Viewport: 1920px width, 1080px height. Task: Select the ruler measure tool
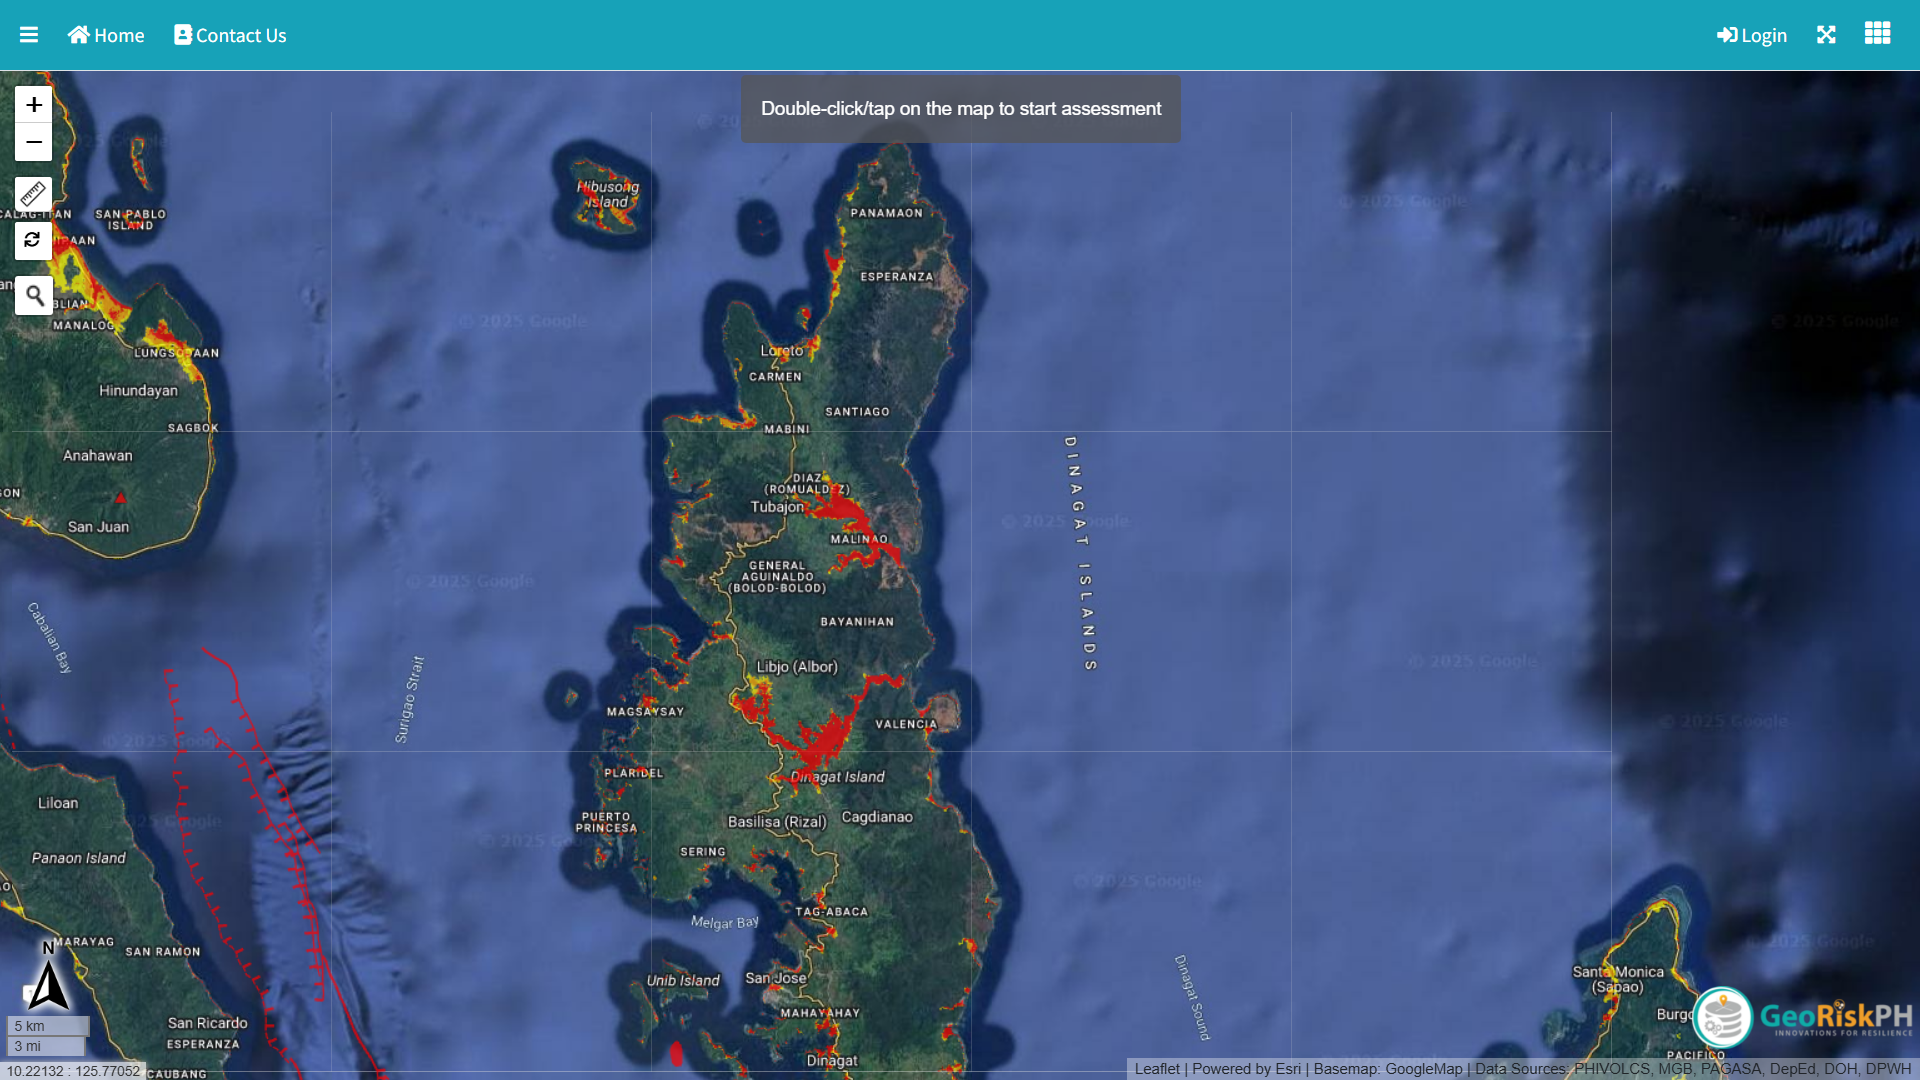tap(33, 194)
